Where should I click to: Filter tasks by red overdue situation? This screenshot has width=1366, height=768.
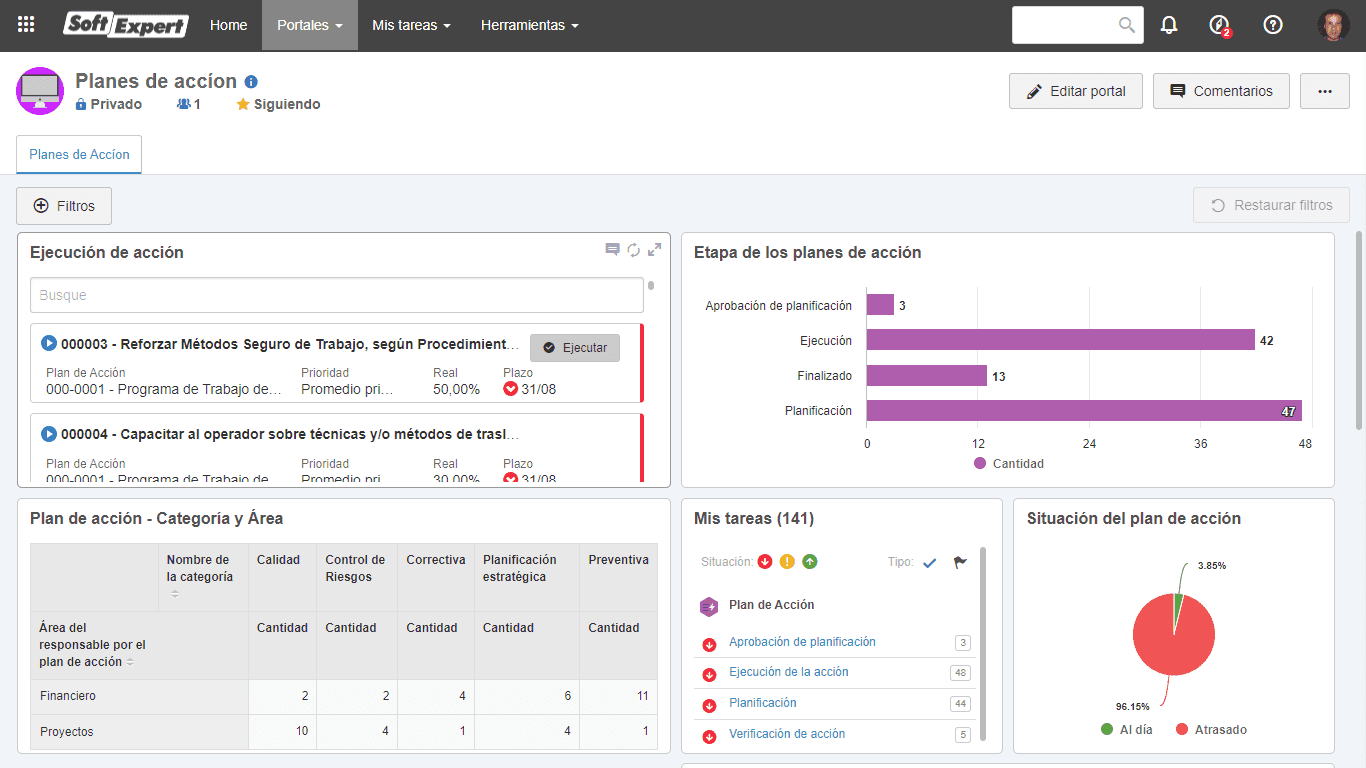pyautogui.click(x=765, y=562)
